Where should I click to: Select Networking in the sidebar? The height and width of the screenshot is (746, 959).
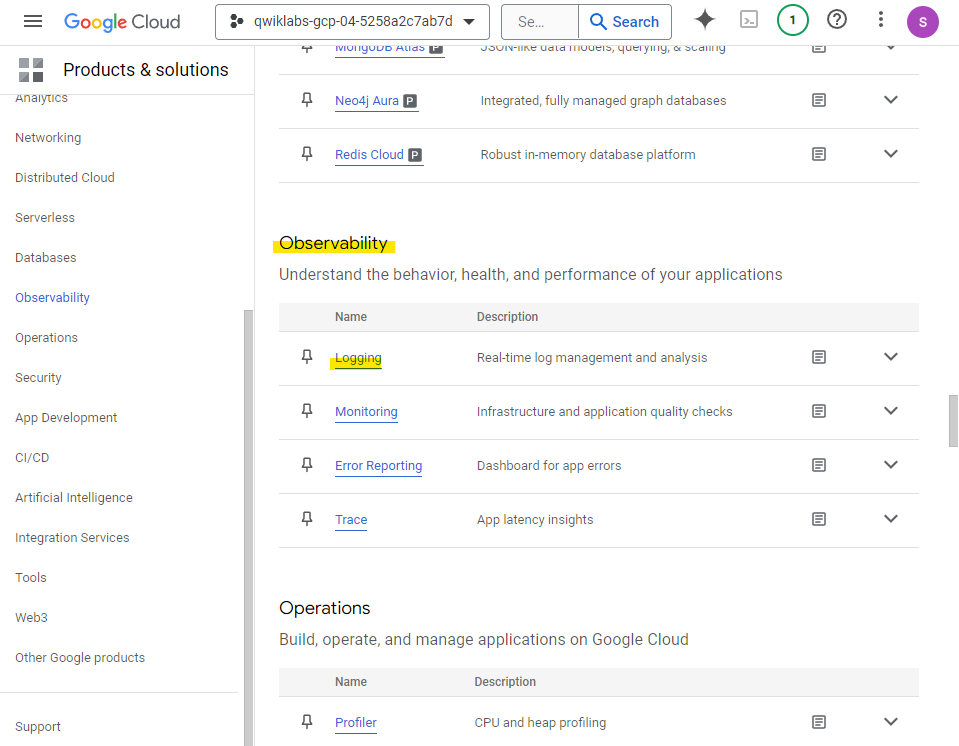pos(48,138)
